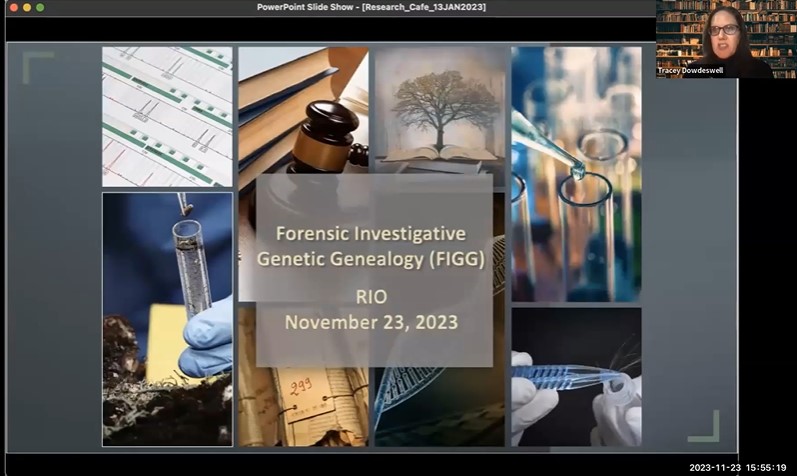Image resolution: width=797 pixels, height=476 pixels.
Task: Click the 2023-11-23 15:55:19 timestamp overlay
Action: (x=738, y=467)
